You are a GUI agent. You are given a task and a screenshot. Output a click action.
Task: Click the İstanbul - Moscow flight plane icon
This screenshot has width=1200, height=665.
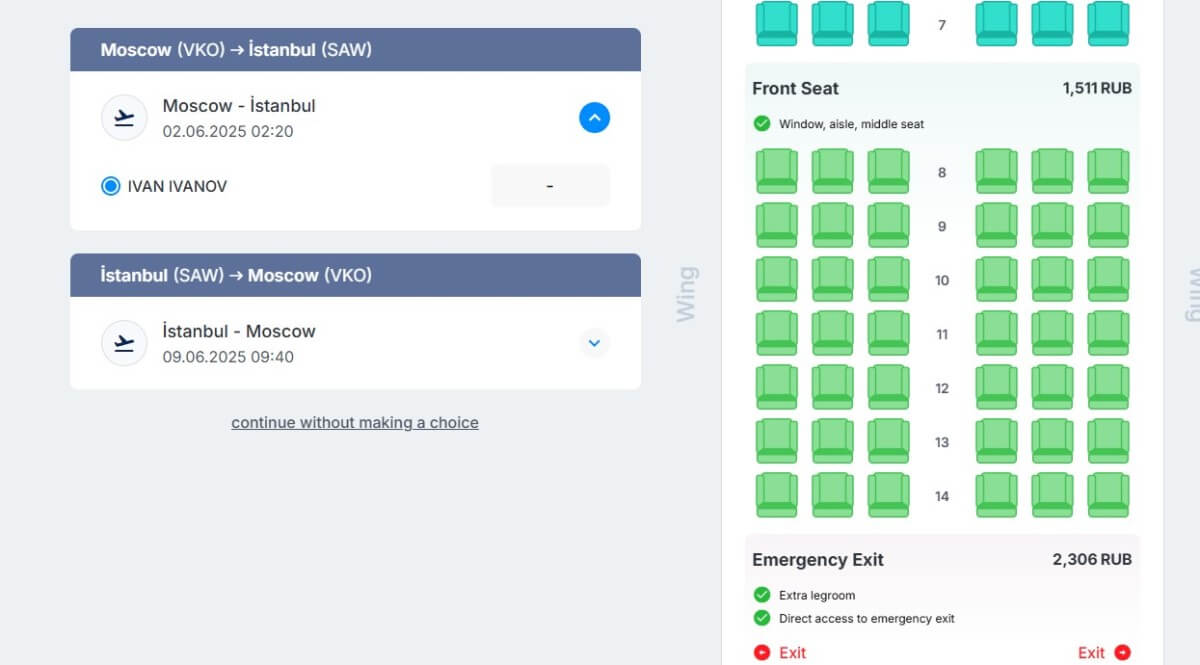click(x=125, y=343)
